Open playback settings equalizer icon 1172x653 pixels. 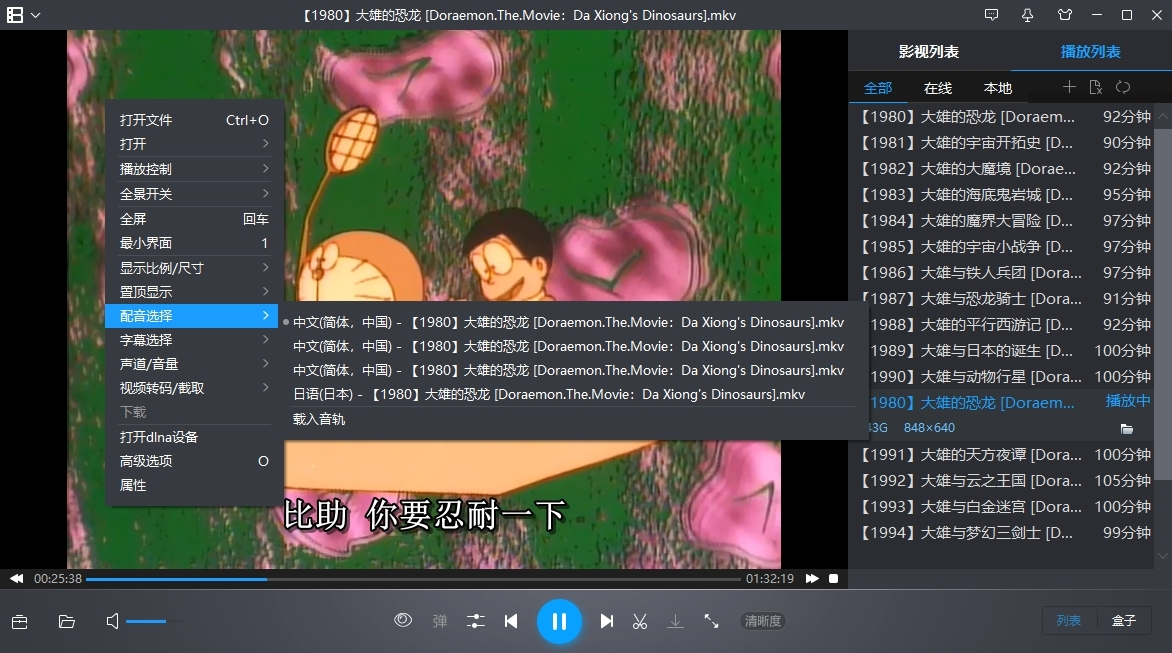(x=475, y=620)
